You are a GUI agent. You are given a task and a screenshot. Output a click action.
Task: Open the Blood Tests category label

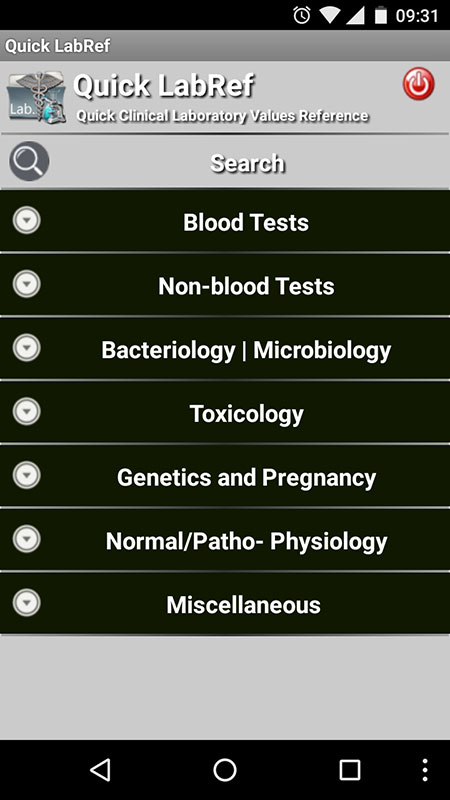click(x=246, y=222)
